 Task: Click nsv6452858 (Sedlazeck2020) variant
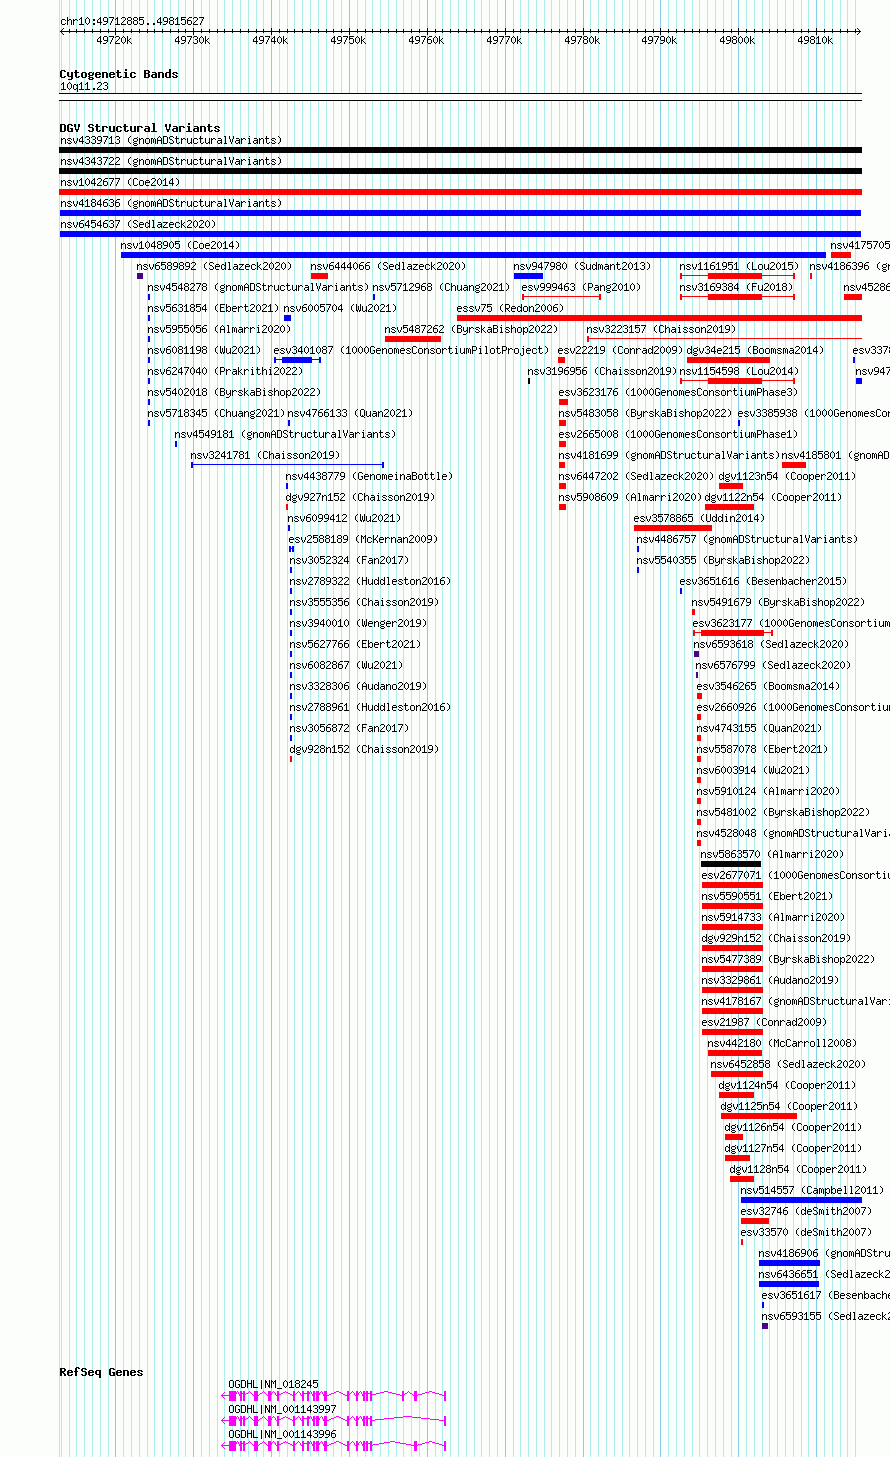click(789, 1064)
